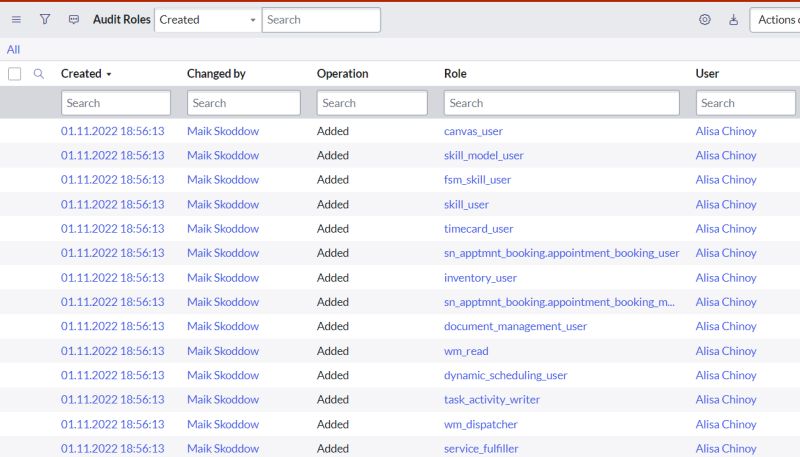The height and width of the screenshot is (457, 800).
Task: Click the User column header
Action: point(707,74)
